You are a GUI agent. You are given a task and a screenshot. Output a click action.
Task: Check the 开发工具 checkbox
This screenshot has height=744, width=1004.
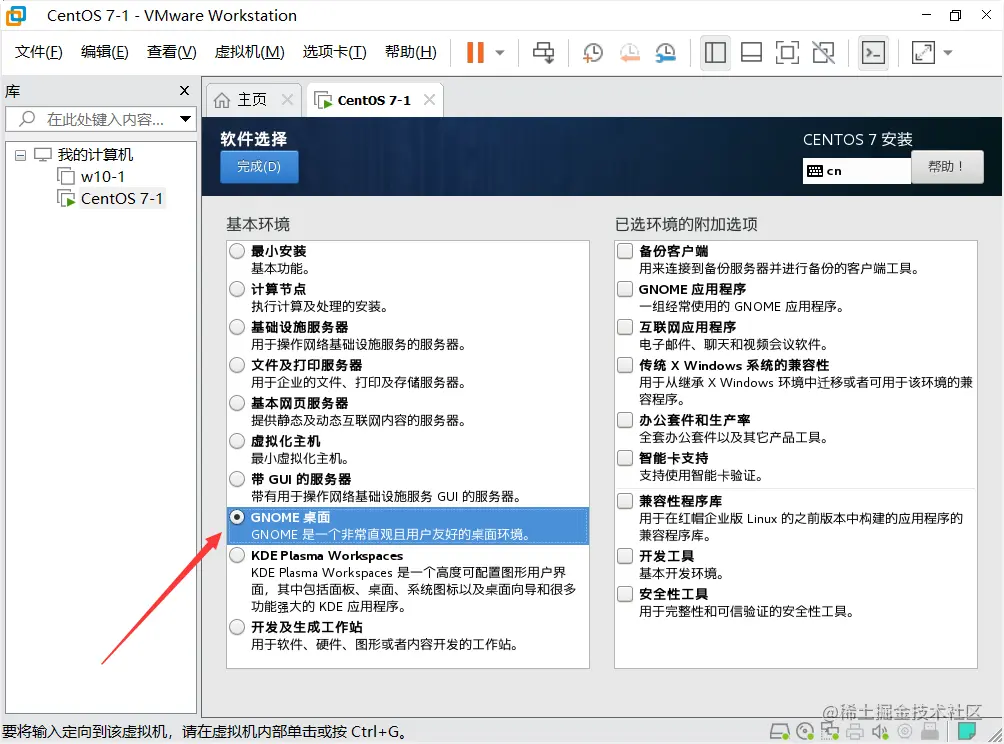coord(625,556)
